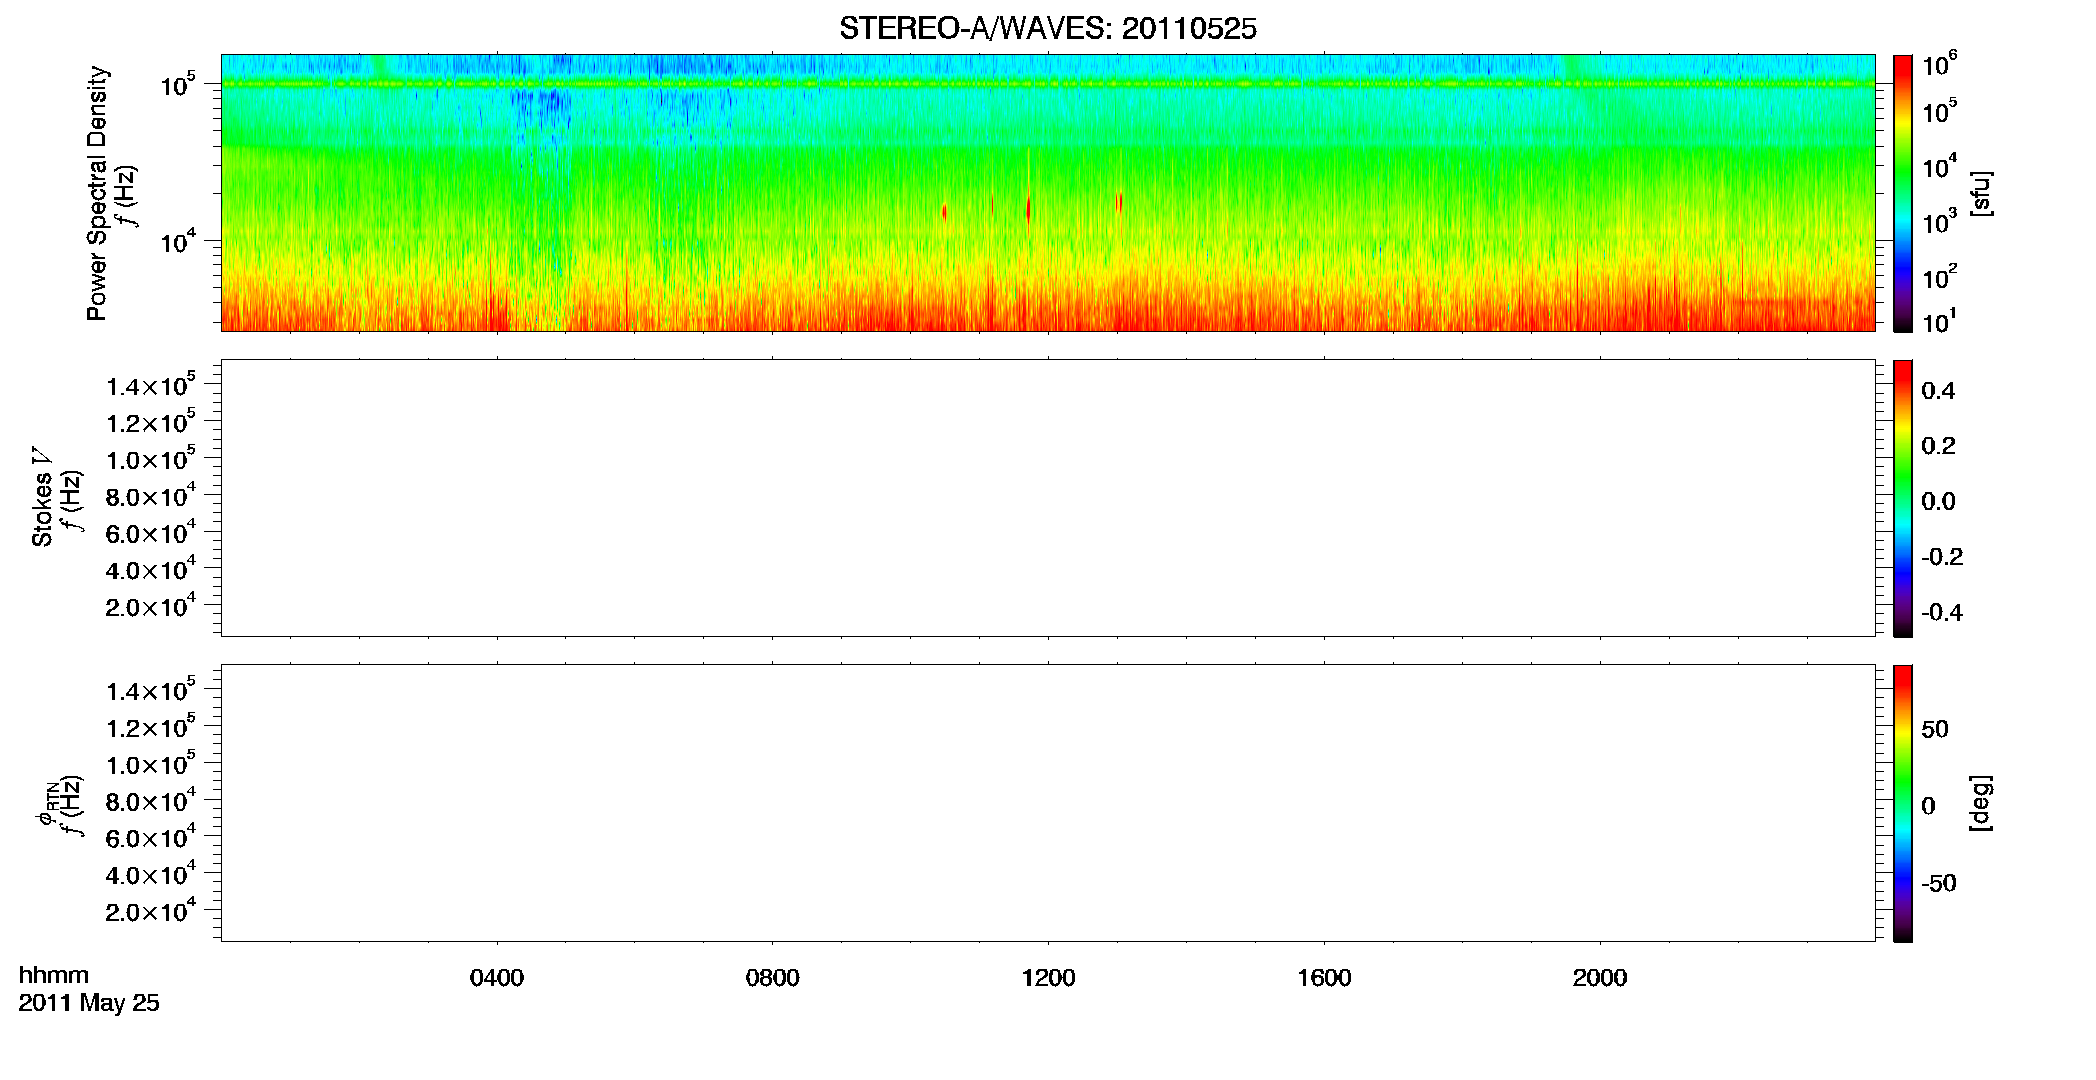Click the 2011 May 25 date label
Screen dimensions: 2096x1080
coord(89,1003)
